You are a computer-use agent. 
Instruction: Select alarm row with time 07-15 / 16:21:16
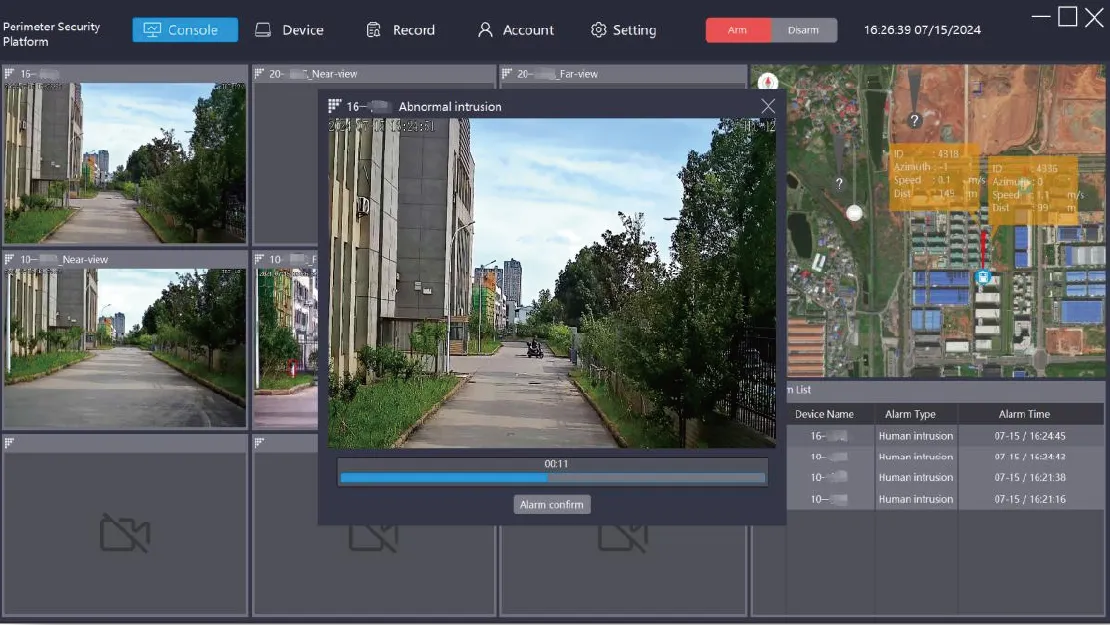[944, 499]
